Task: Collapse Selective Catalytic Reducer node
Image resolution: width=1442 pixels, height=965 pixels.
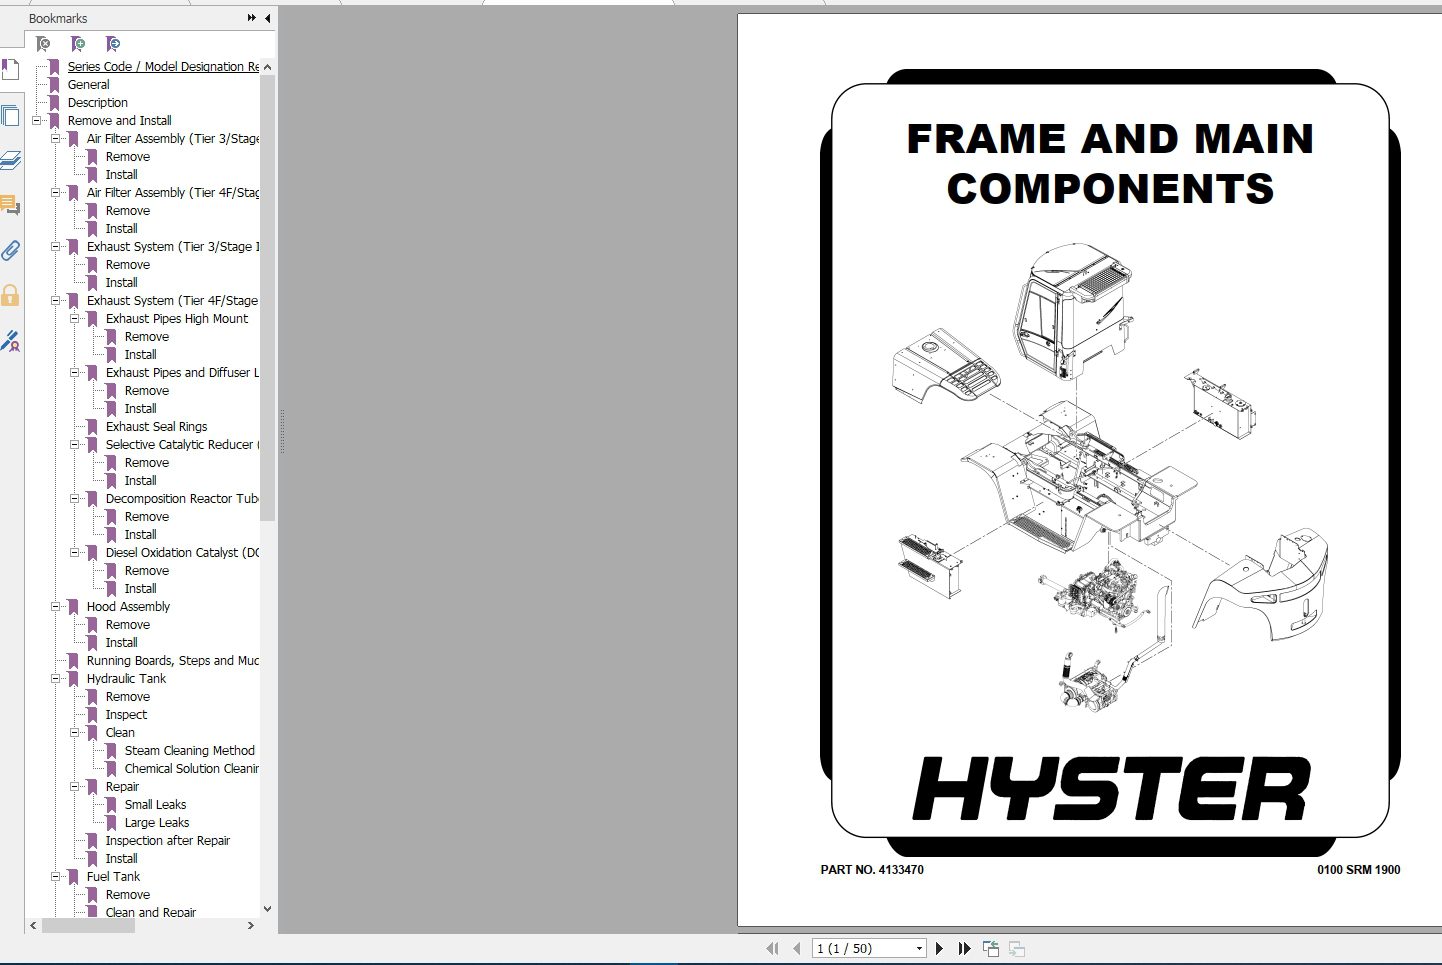Action: (x=75, y=445)
